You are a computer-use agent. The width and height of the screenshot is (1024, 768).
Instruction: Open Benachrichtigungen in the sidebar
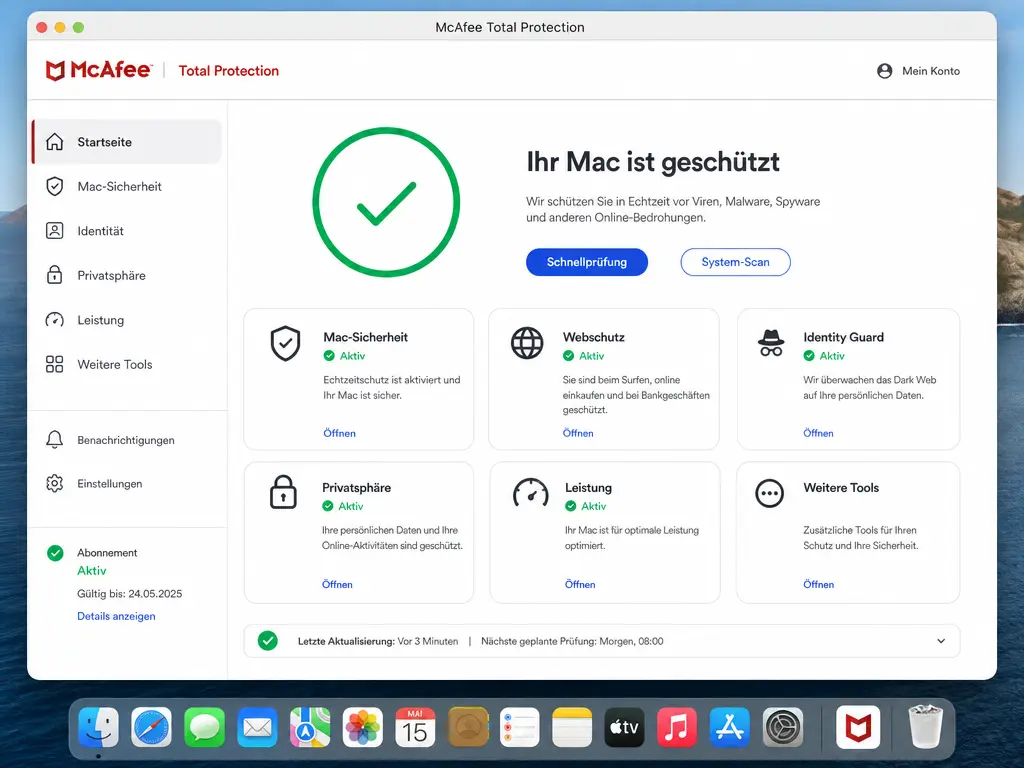coord(127,440)
